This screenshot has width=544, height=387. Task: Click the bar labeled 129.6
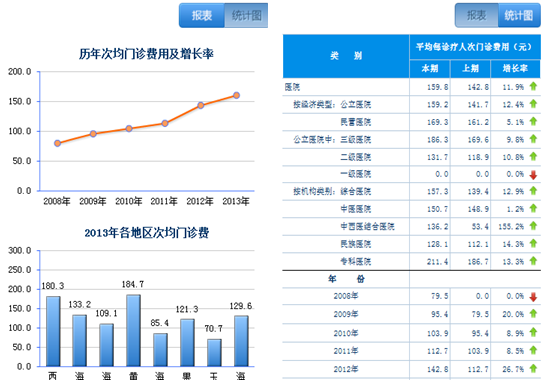(x=241, y=341)
